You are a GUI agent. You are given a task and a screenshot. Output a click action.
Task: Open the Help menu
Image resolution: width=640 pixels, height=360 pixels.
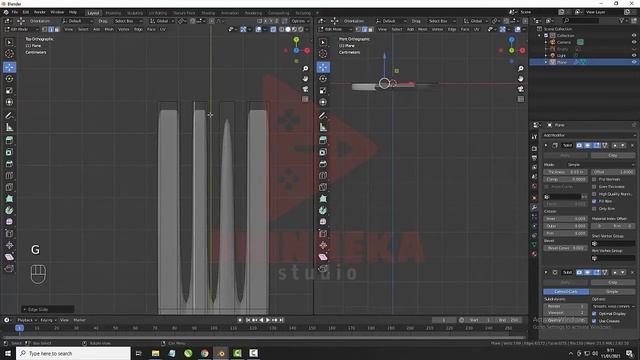(x=73, y=12)
